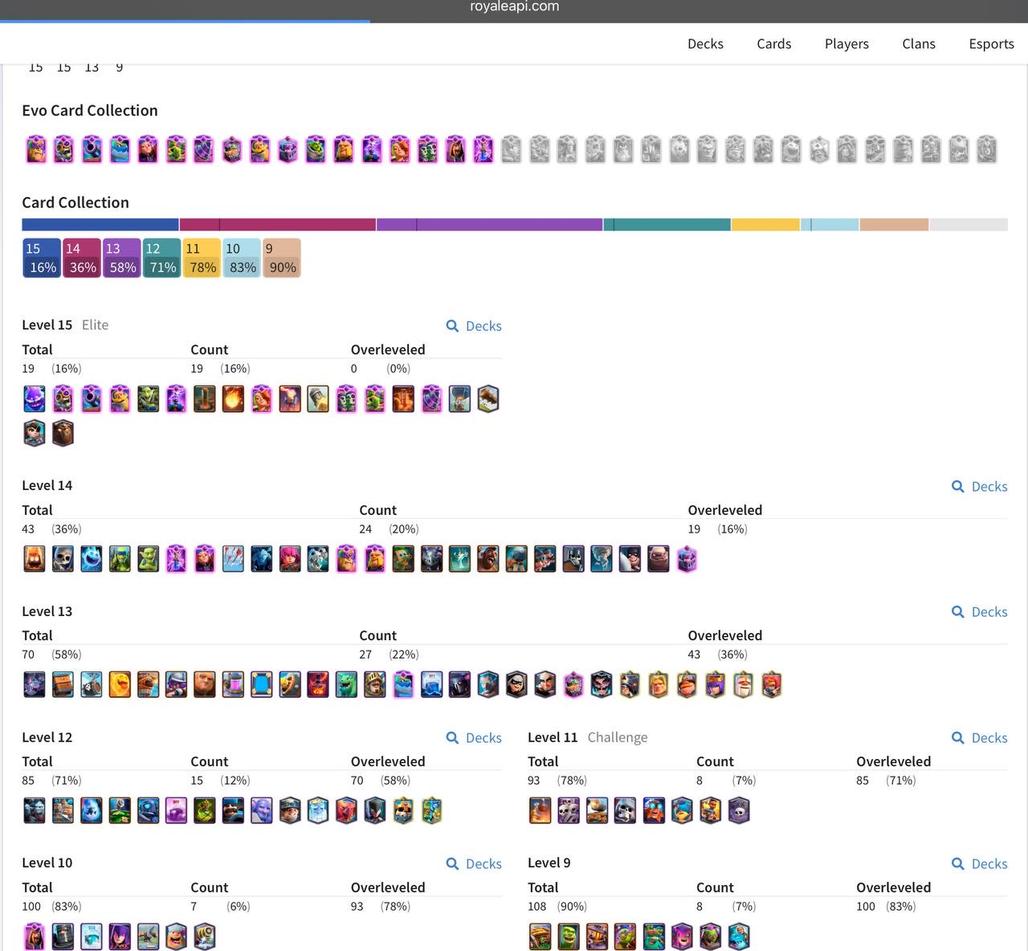Open the Decks navigation menu

(x=705, y=44)
